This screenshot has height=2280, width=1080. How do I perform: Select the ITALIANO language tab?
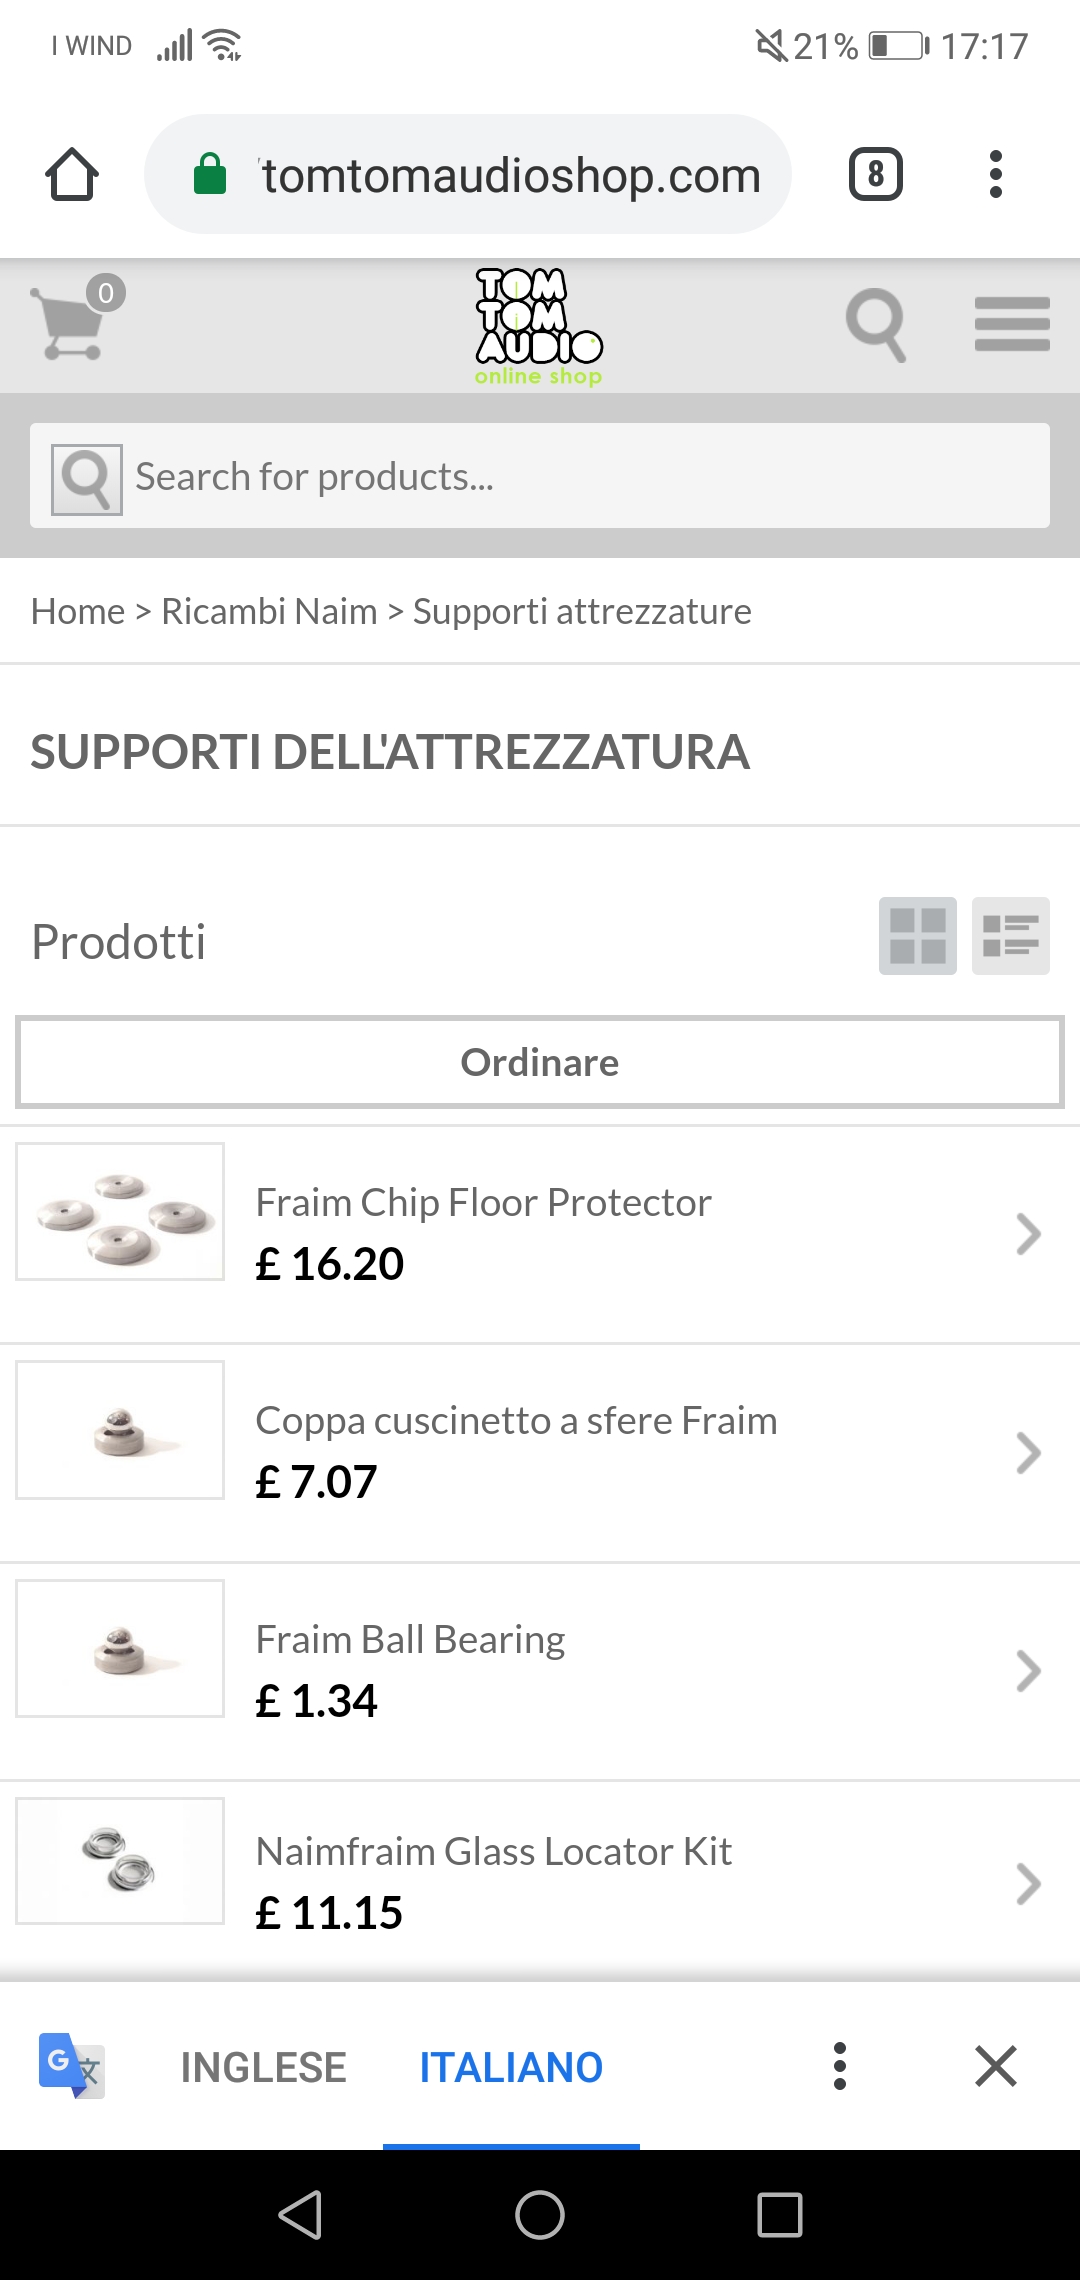(x=511, y=2067)
